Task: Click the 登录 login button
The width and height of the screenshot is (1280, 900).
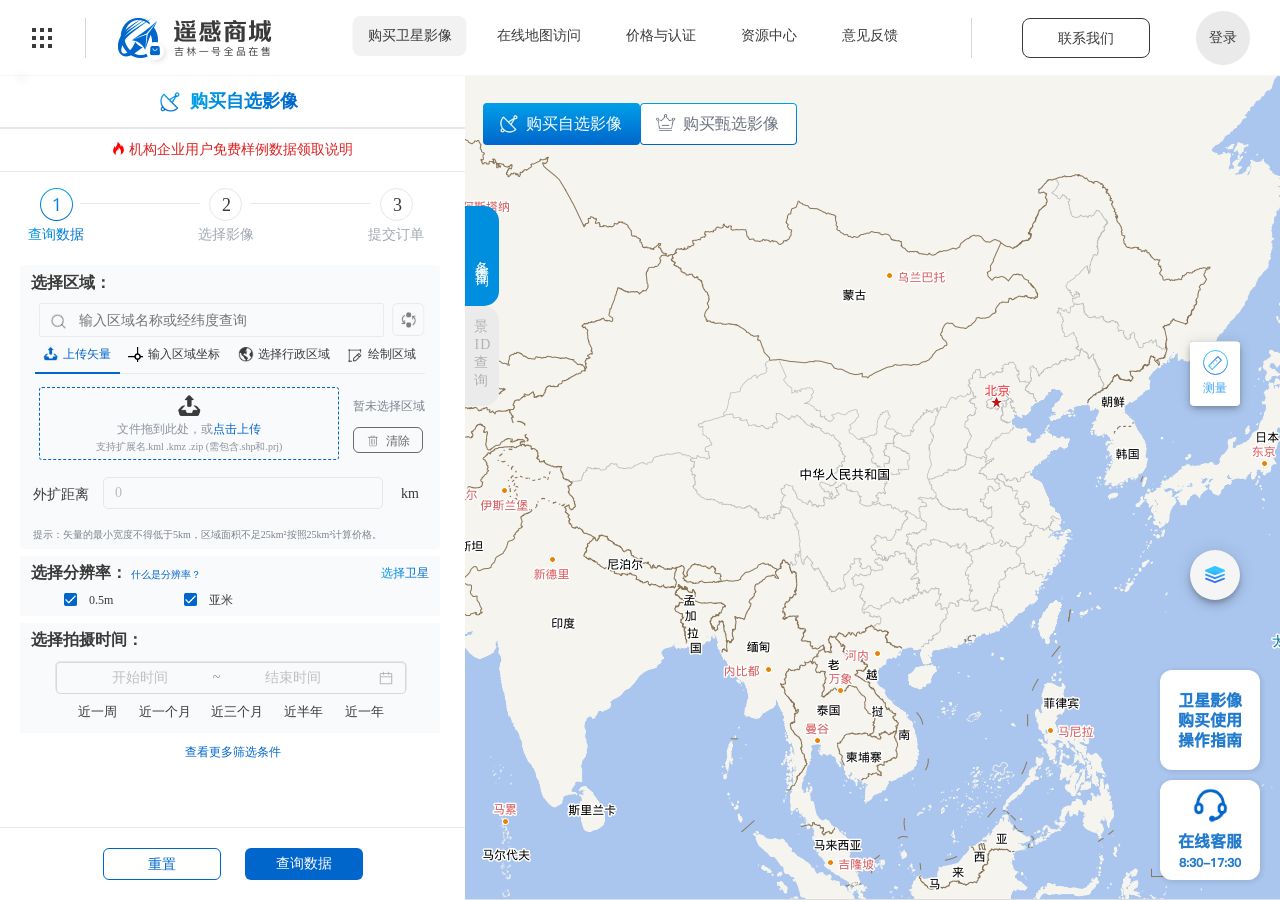Action: [1223, 38]
